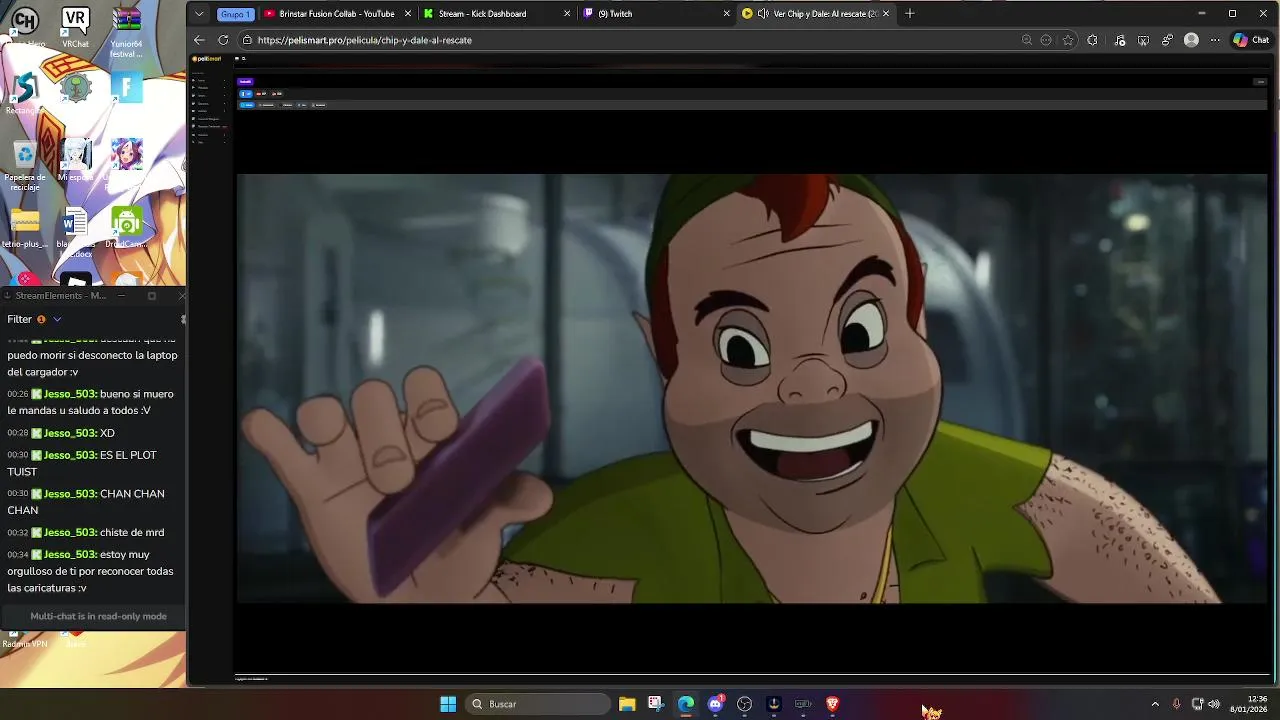
Task: Open the clock and date 12:36
Action: [x=1249, y=704]
